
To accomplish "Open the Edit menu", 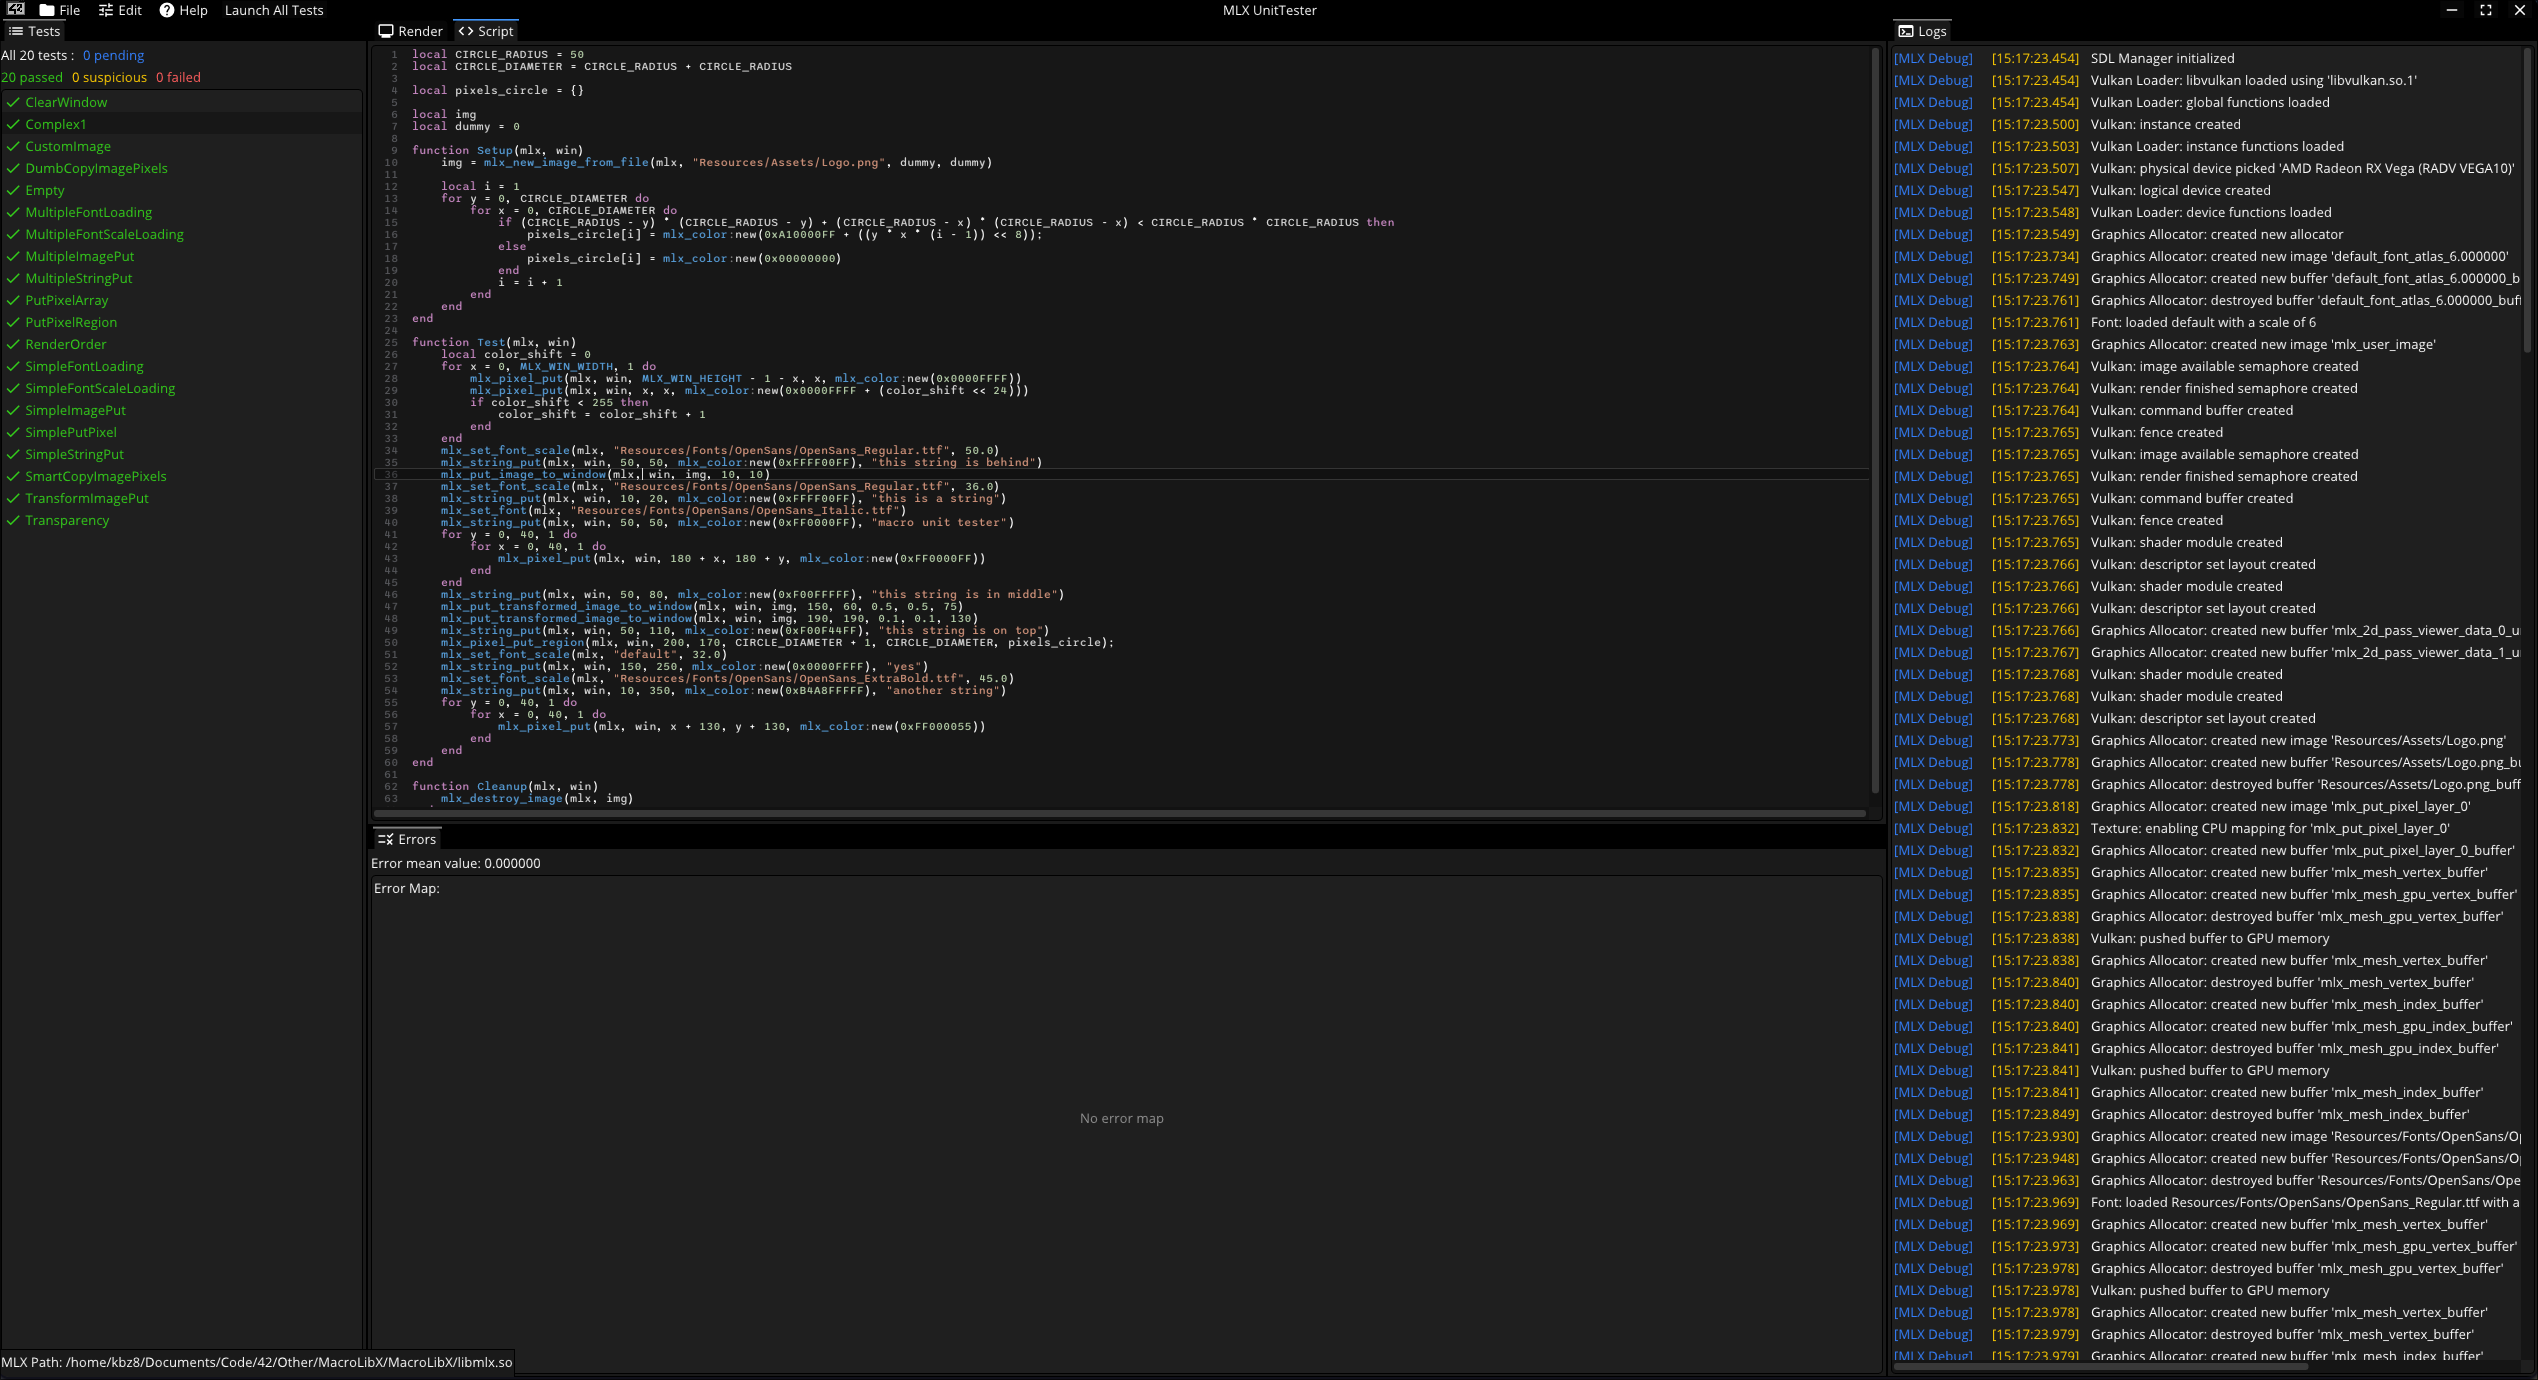I will pyautogui.click(x=120, y=10).
